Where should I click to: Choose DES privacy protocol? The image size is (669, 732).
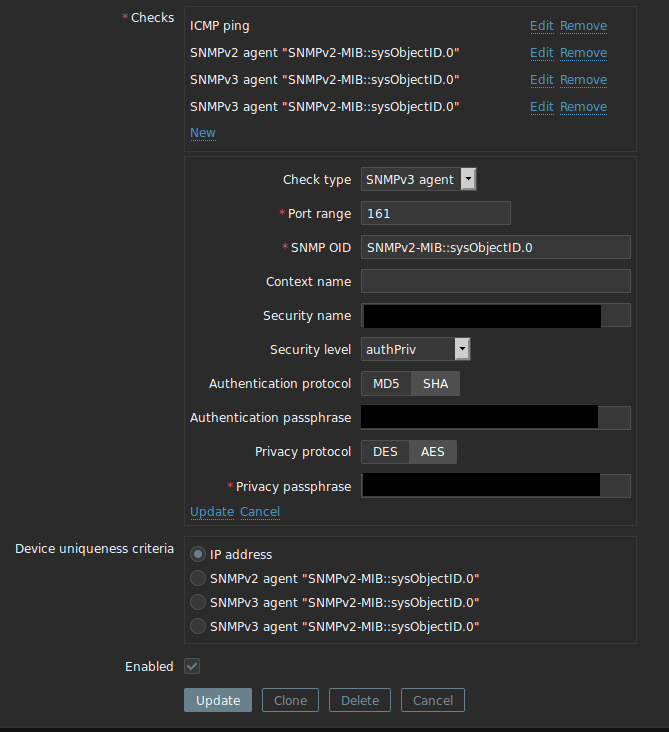click(x=385, y=452)
